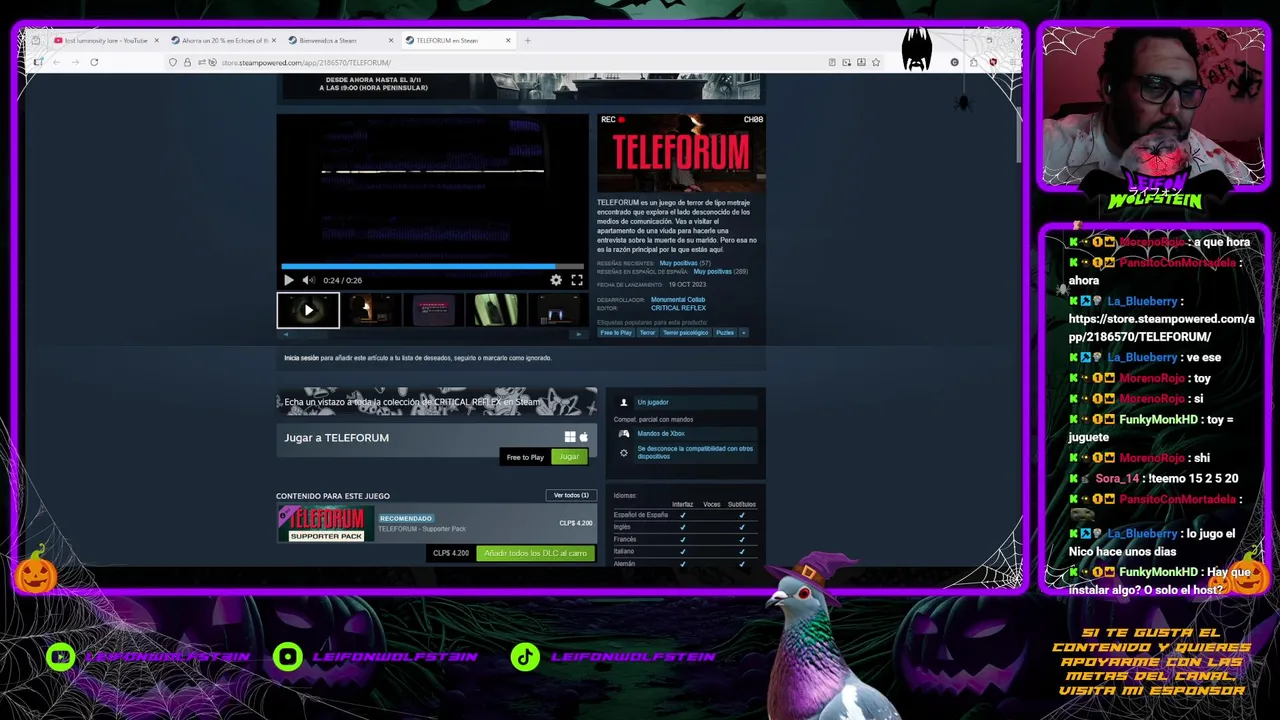The width and height of the screenshot is (1280, 720).
Task: Mute the trailer volume icon
Action: (x=308, y=280)
